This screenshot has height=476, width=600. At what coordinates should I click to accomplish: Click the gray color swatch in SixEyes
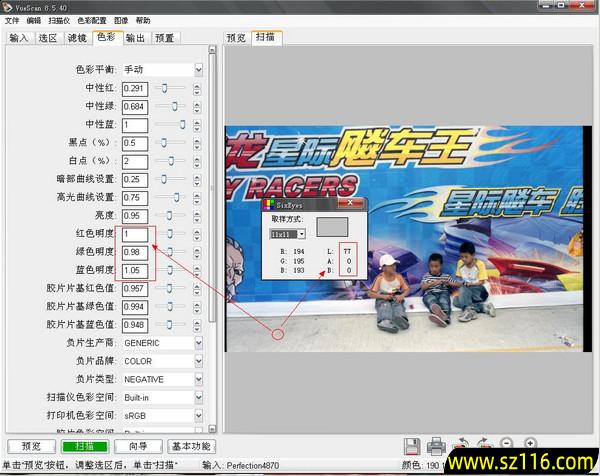click(332, 227)
